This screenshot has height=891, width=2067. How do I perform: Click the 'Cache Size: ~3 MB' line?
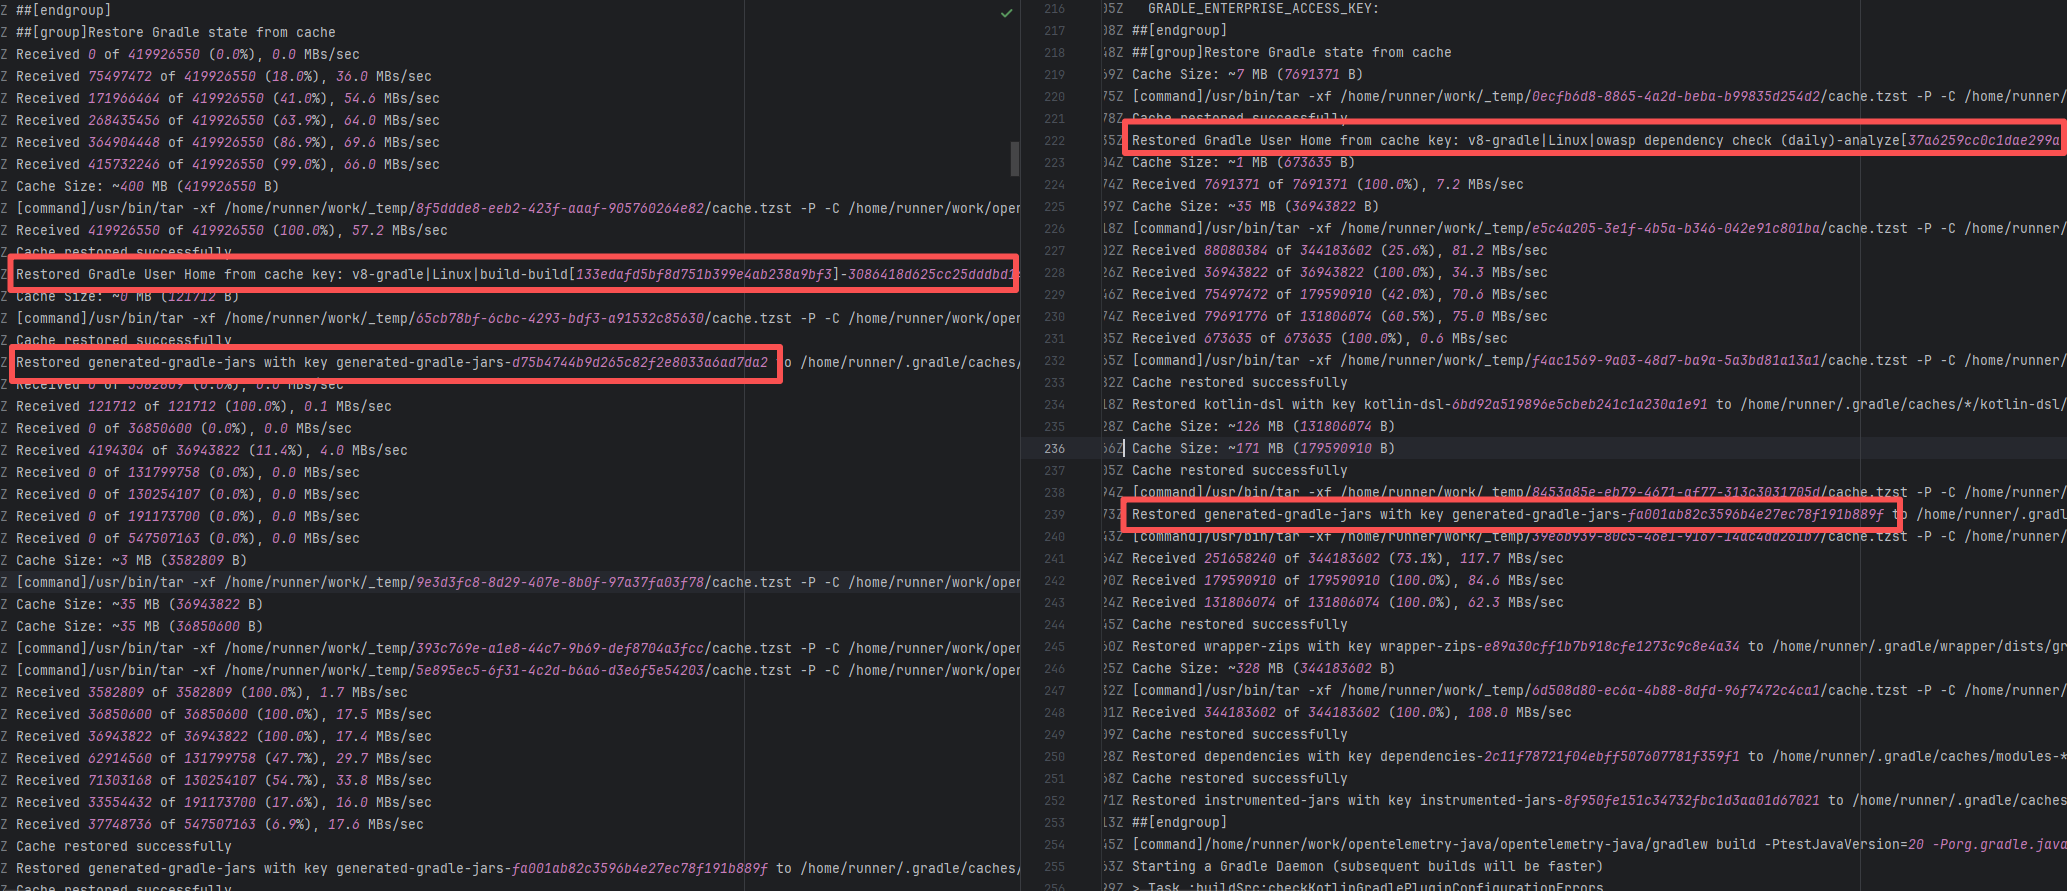tap(131, 561)
